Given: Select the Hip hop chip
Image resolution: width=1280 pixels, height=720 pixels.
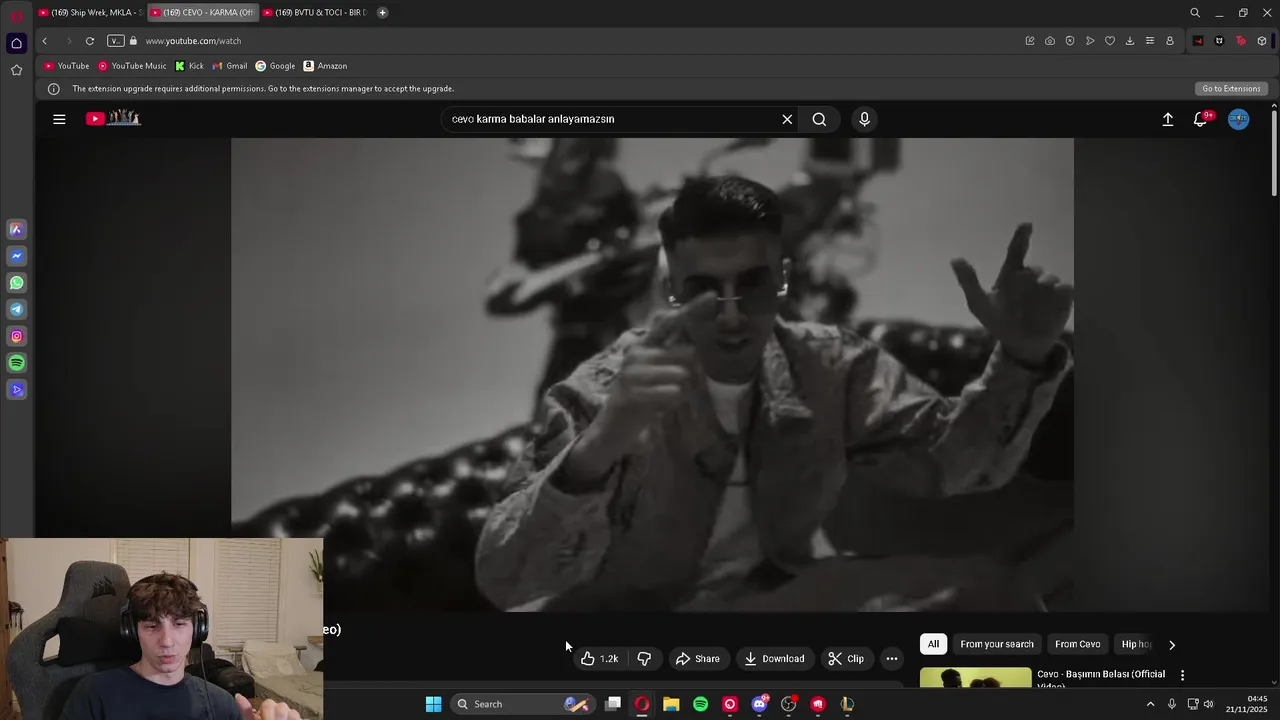Looking at the screenshot, I should point(1136,644).
